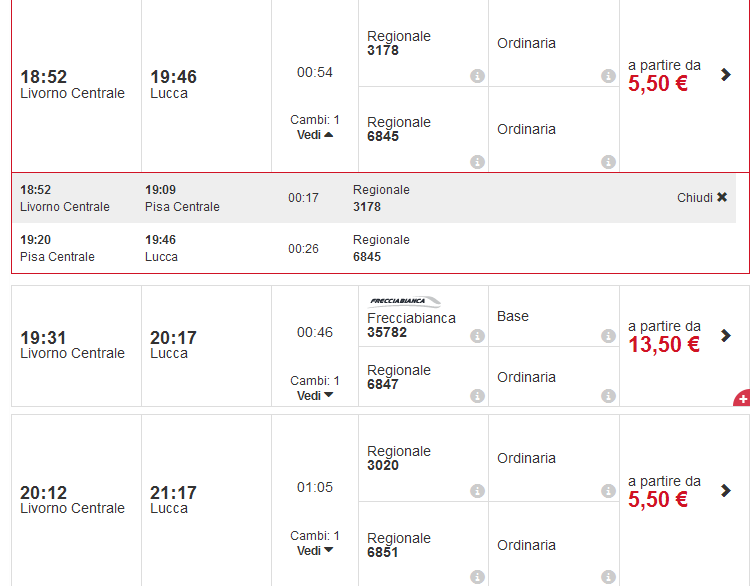This screenshot has width=750, height=586.
Task: Show info for Regionale 6847
Action: click(x=477, y=396)
